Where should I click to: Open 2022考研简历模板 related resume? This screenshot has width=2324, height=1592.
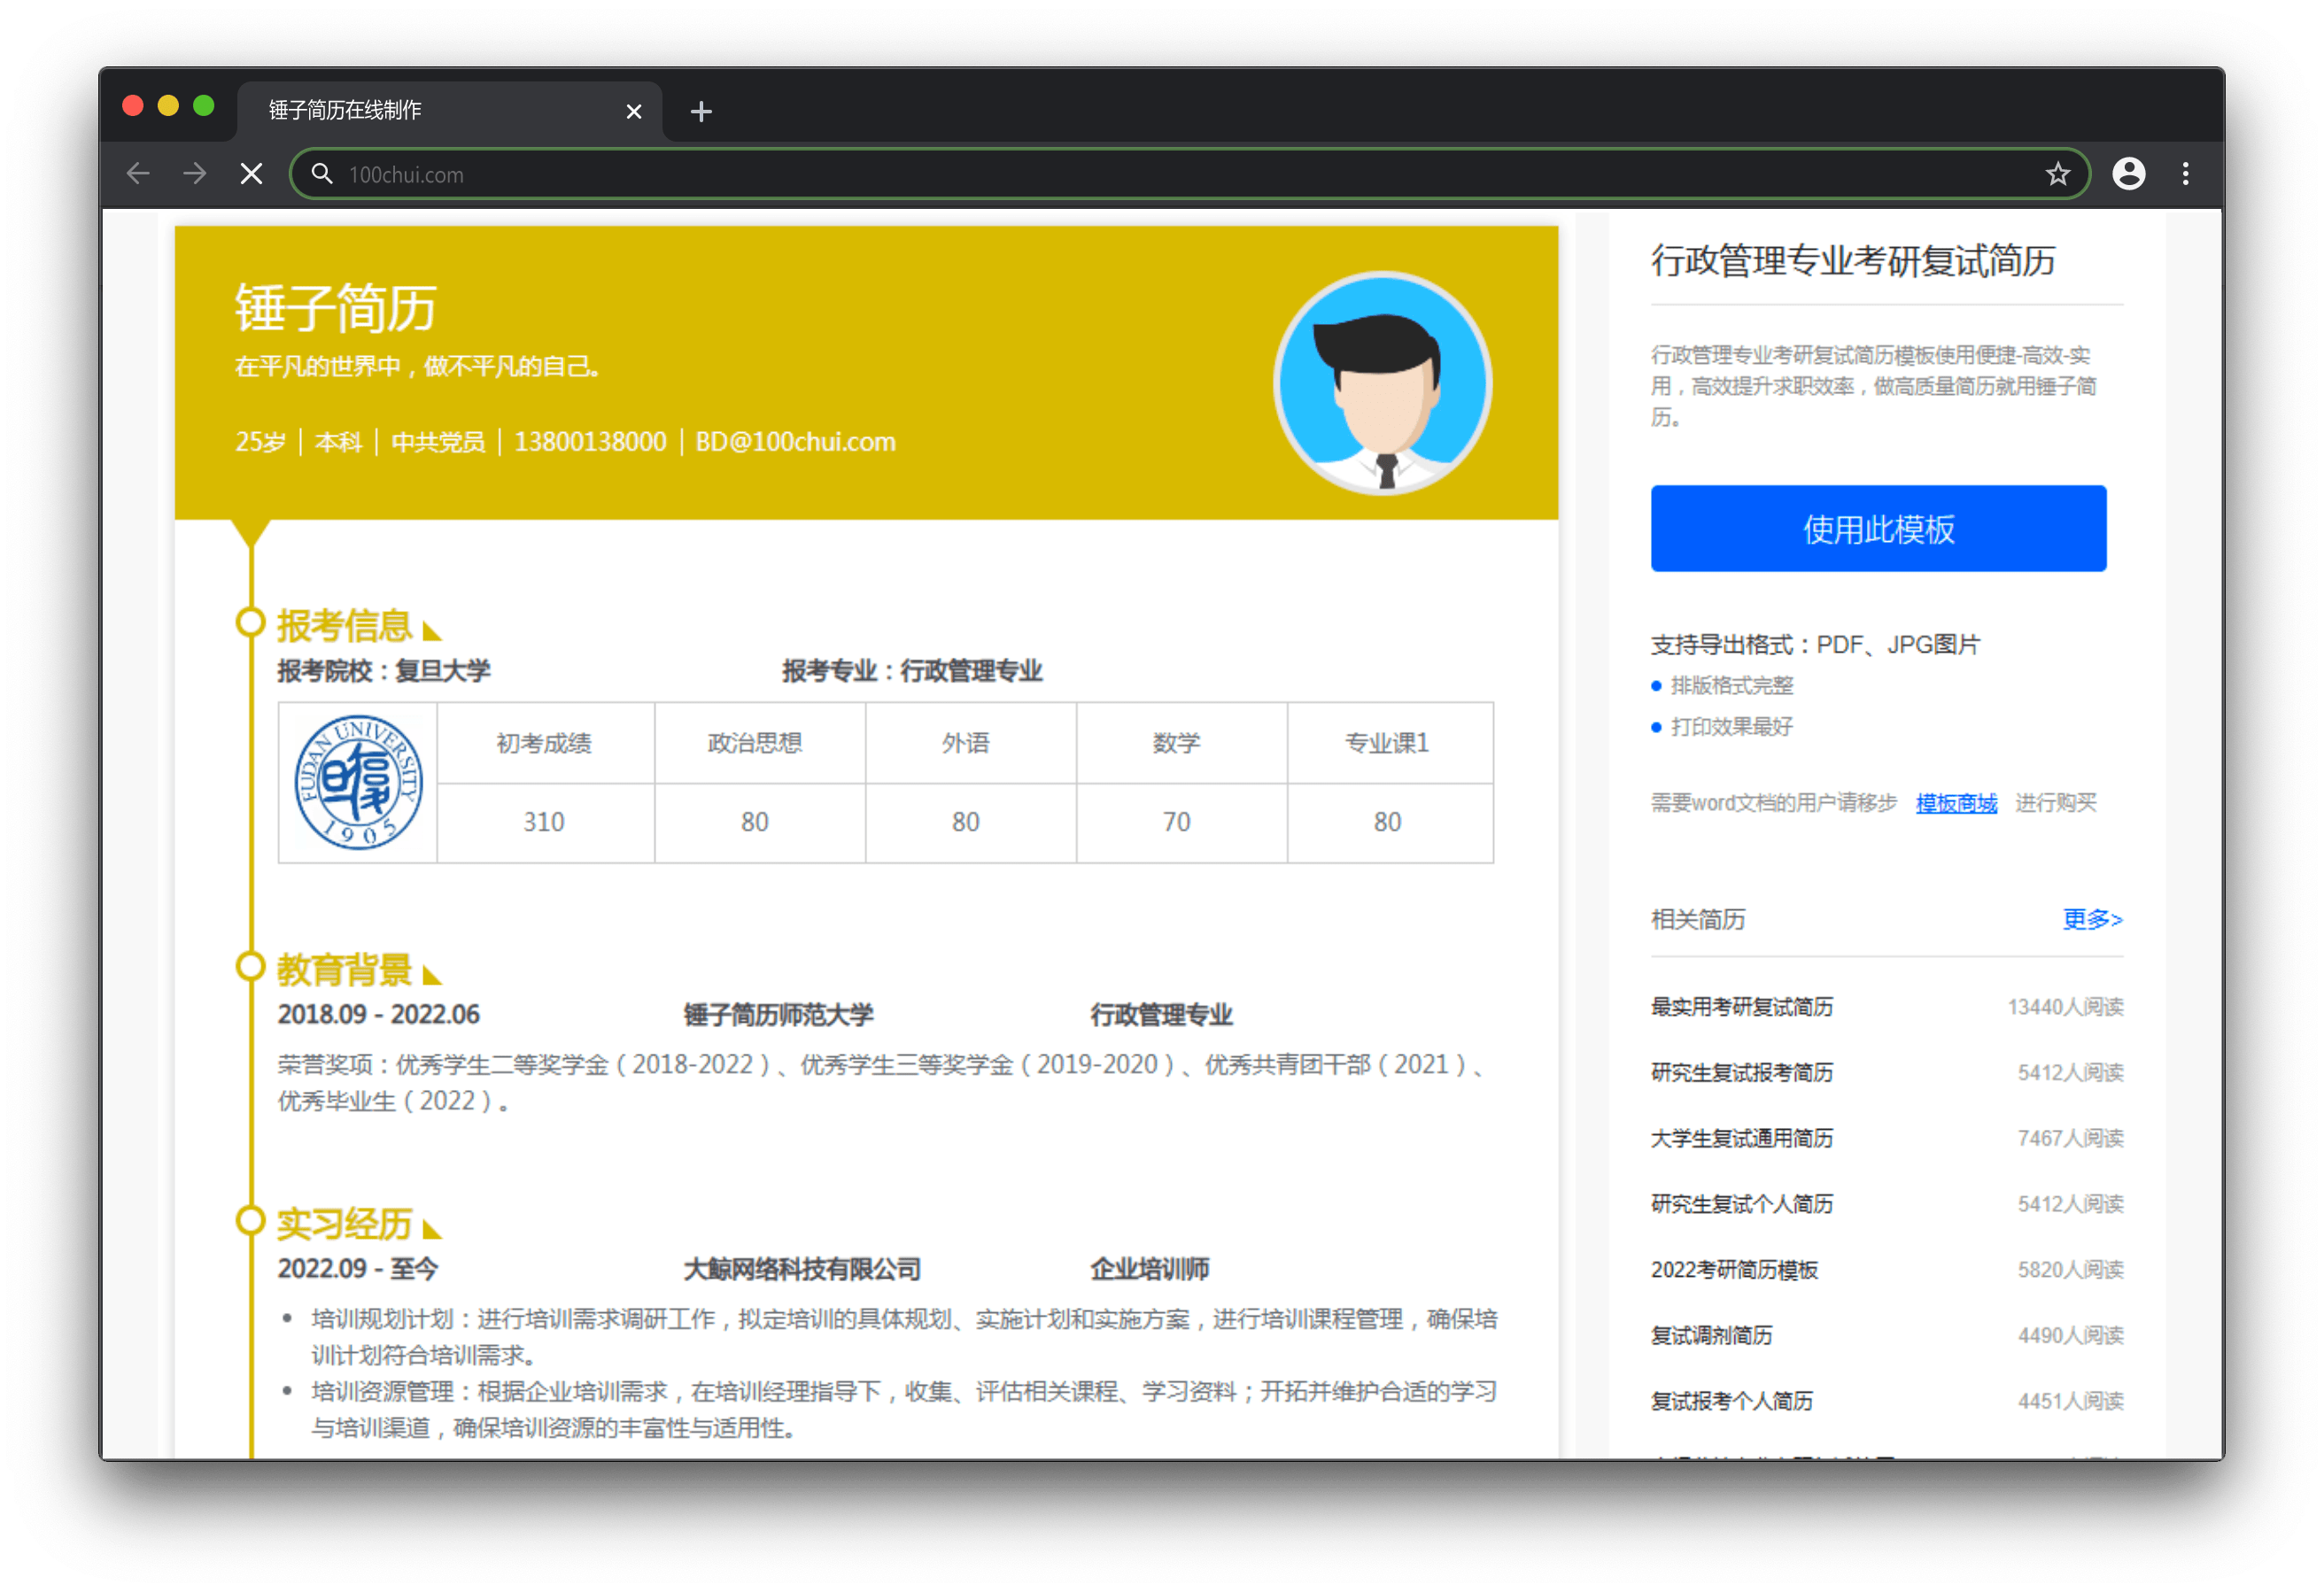[1734, 1269]
